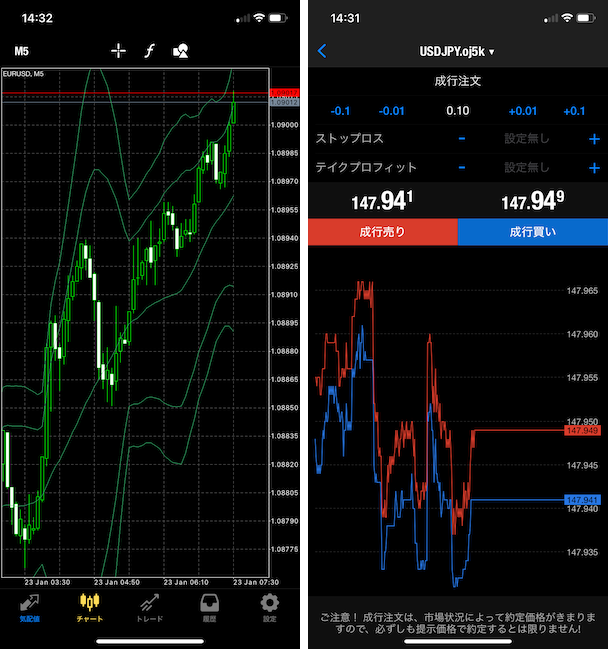608x649 pixels.
Task: Decrease lot size by -0.1
Action: pyautogui.click(x=340, y=111)
